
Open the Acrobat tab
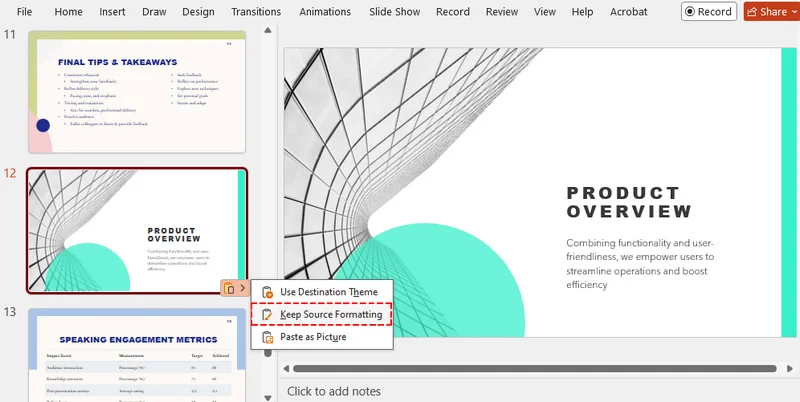629,11
